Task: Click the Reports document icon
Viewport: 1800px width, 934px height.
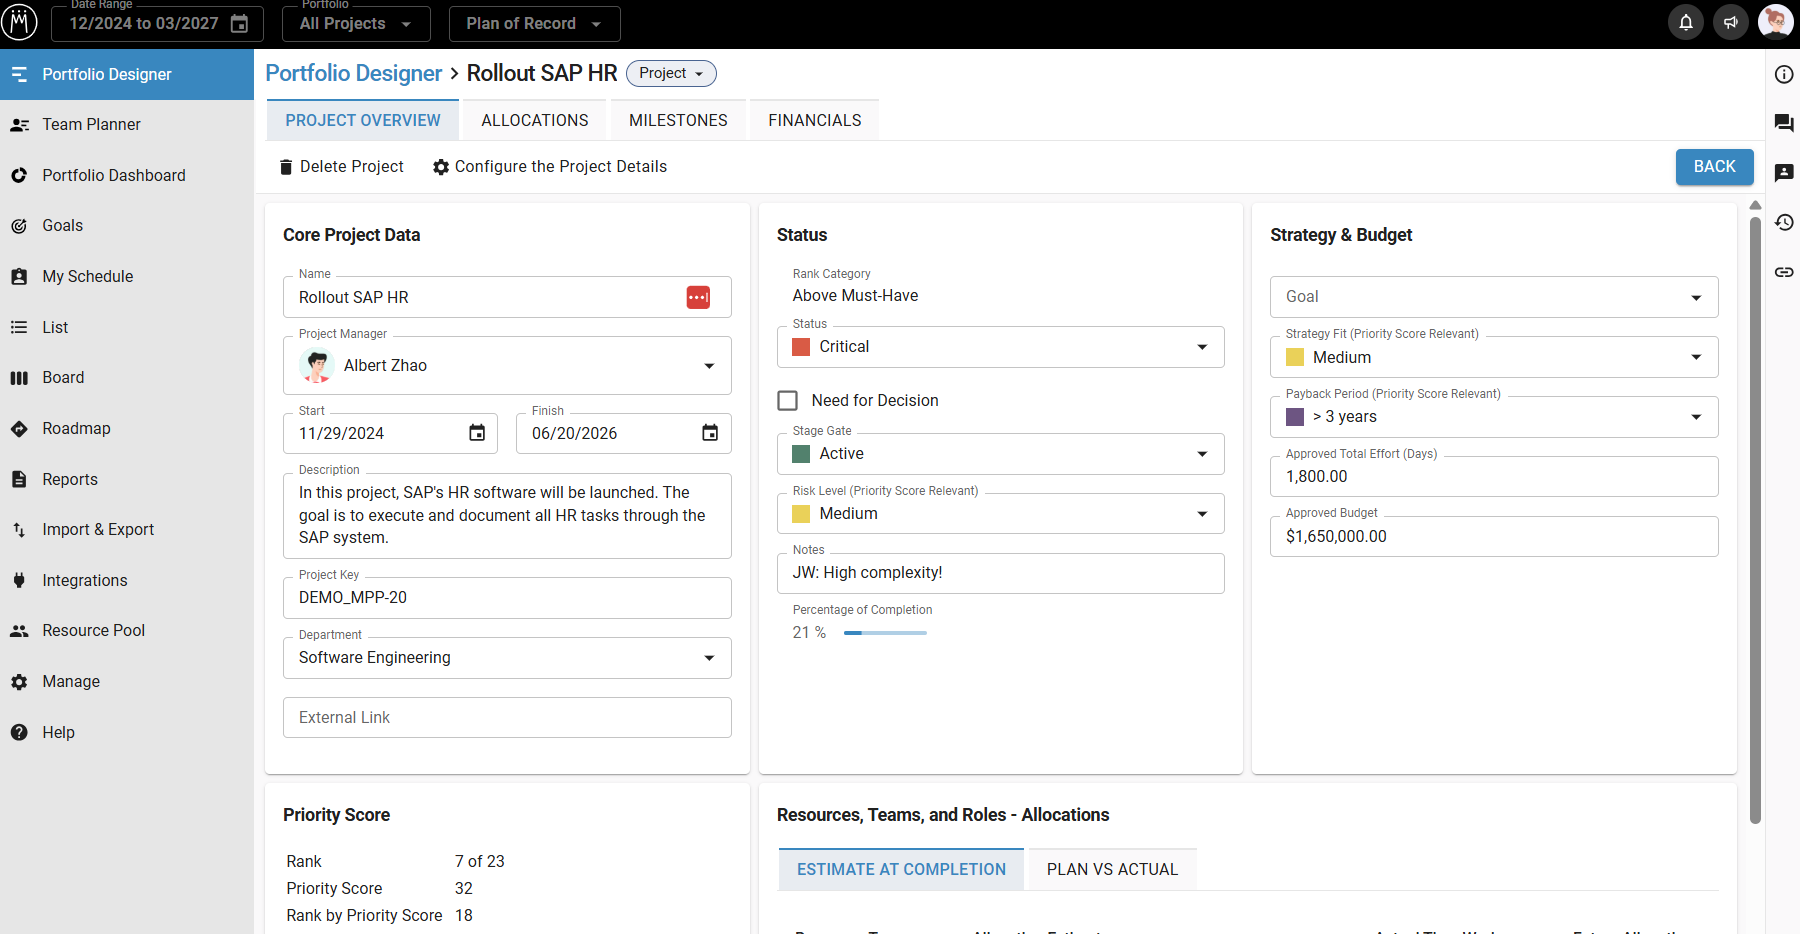Action: pos(19,479)
